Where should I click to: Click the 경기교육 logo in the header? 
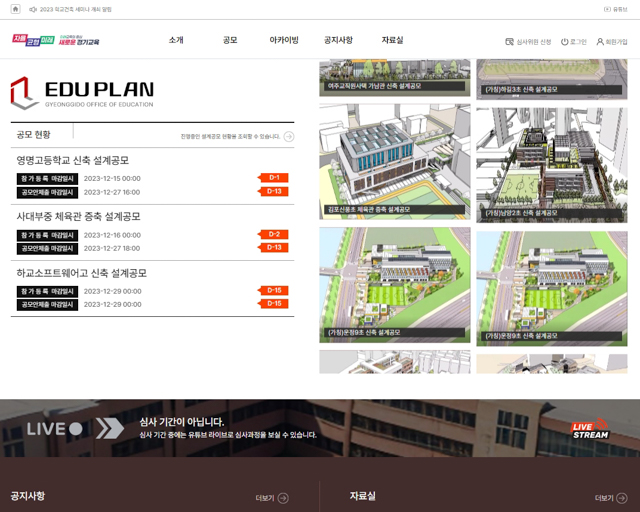pyautogui.click(x=55, y=41)
